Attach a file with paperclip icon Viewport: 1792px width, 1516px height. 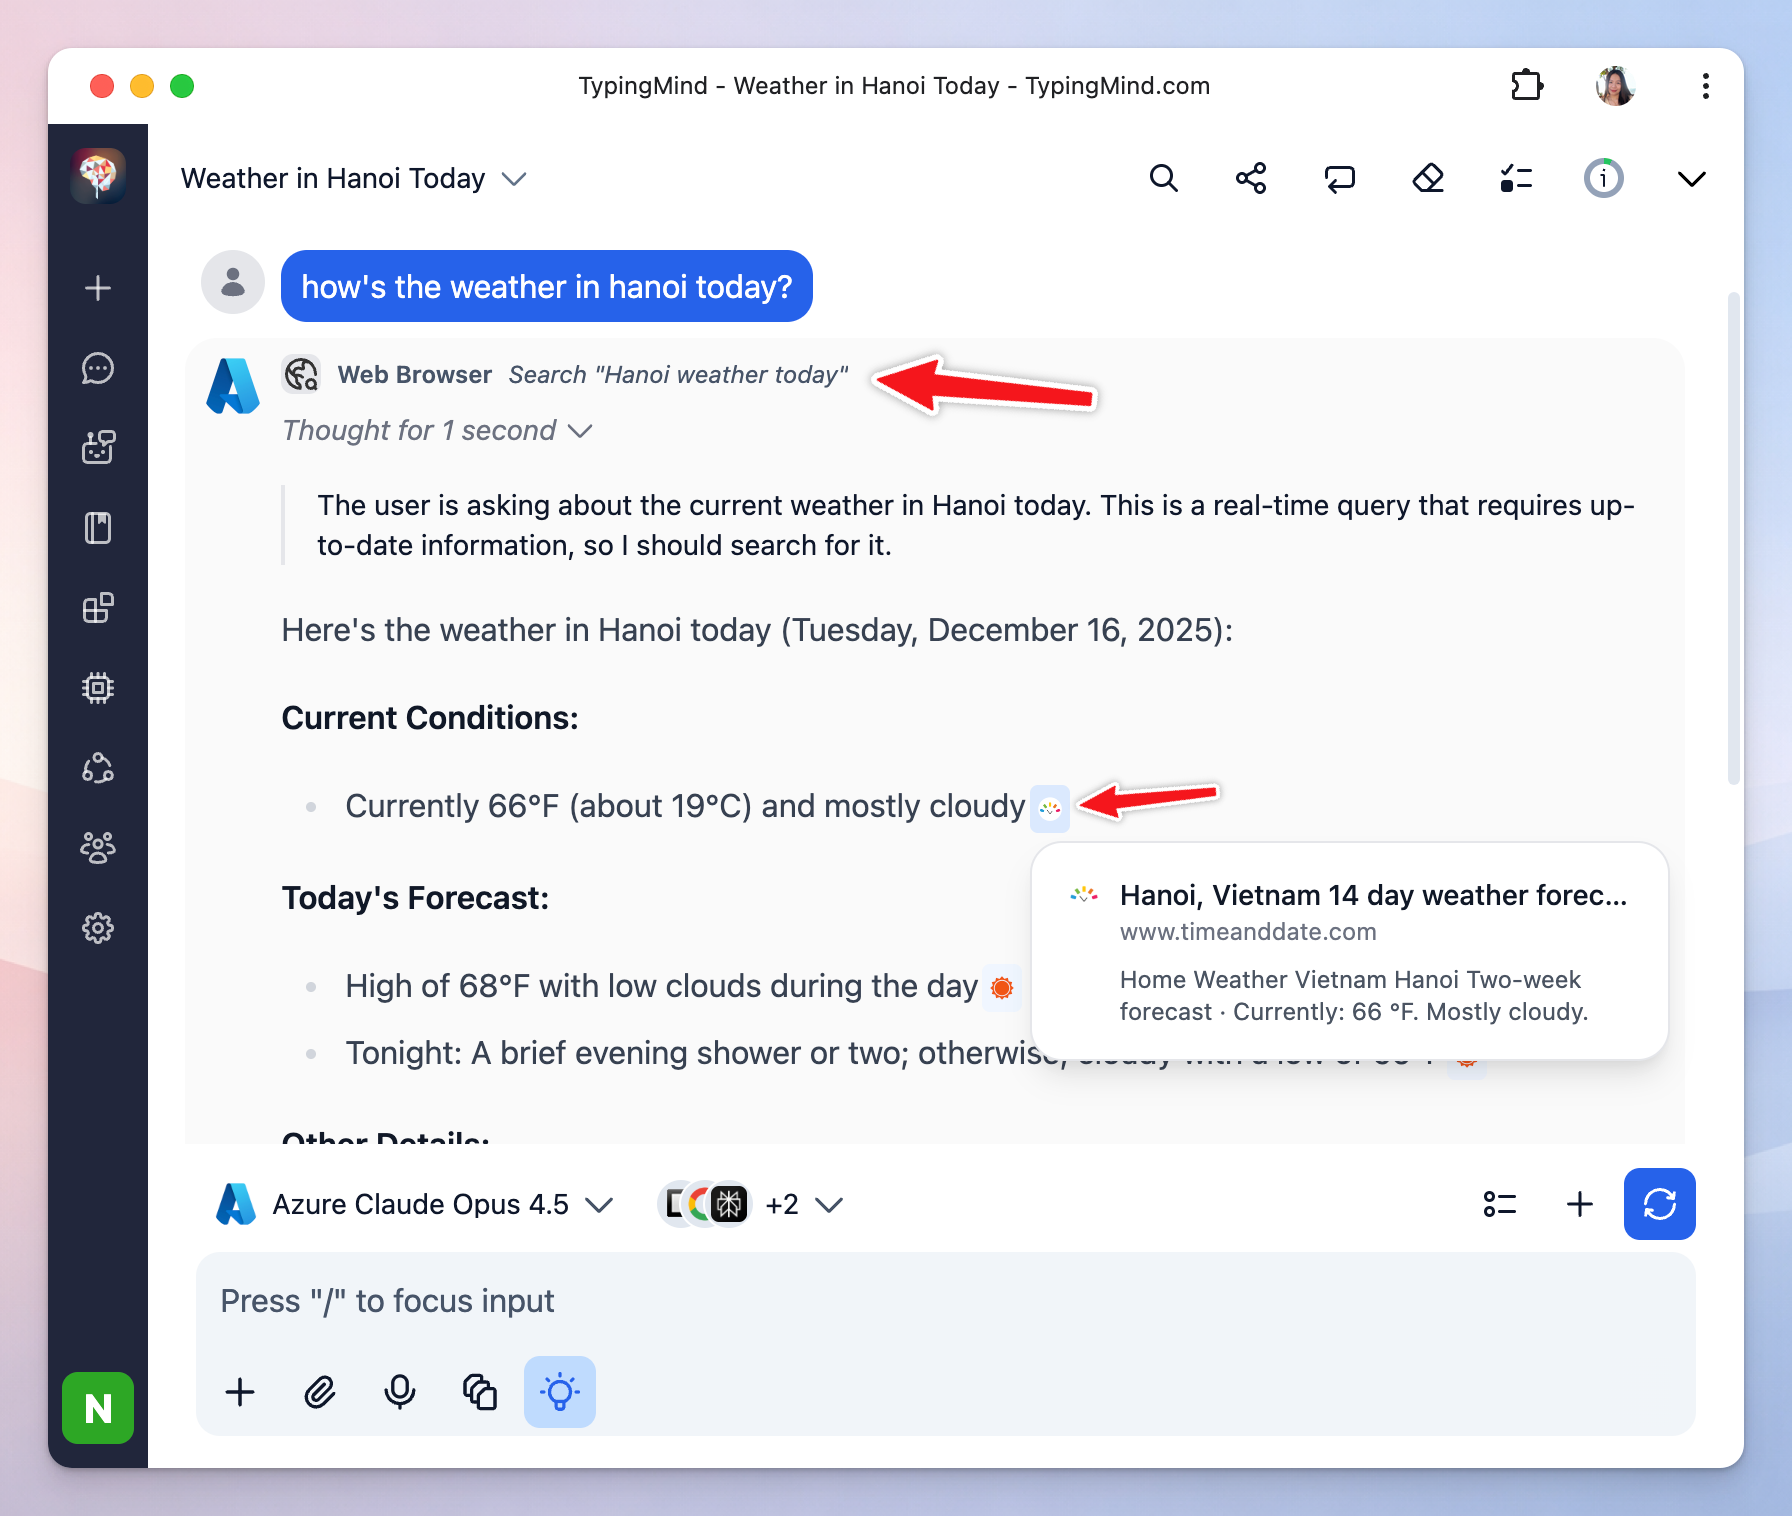[320, 1392]
